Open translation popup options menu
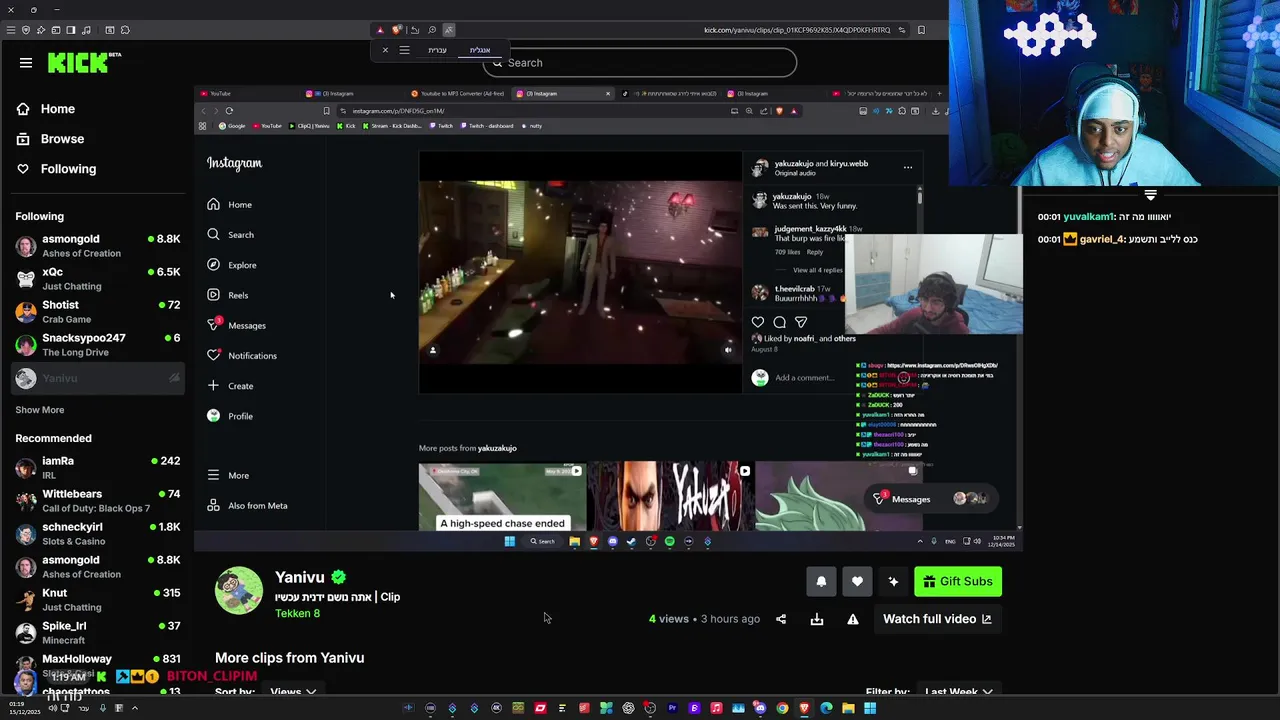Viewport: 1280px width, 720px height. tap(404, 50)
